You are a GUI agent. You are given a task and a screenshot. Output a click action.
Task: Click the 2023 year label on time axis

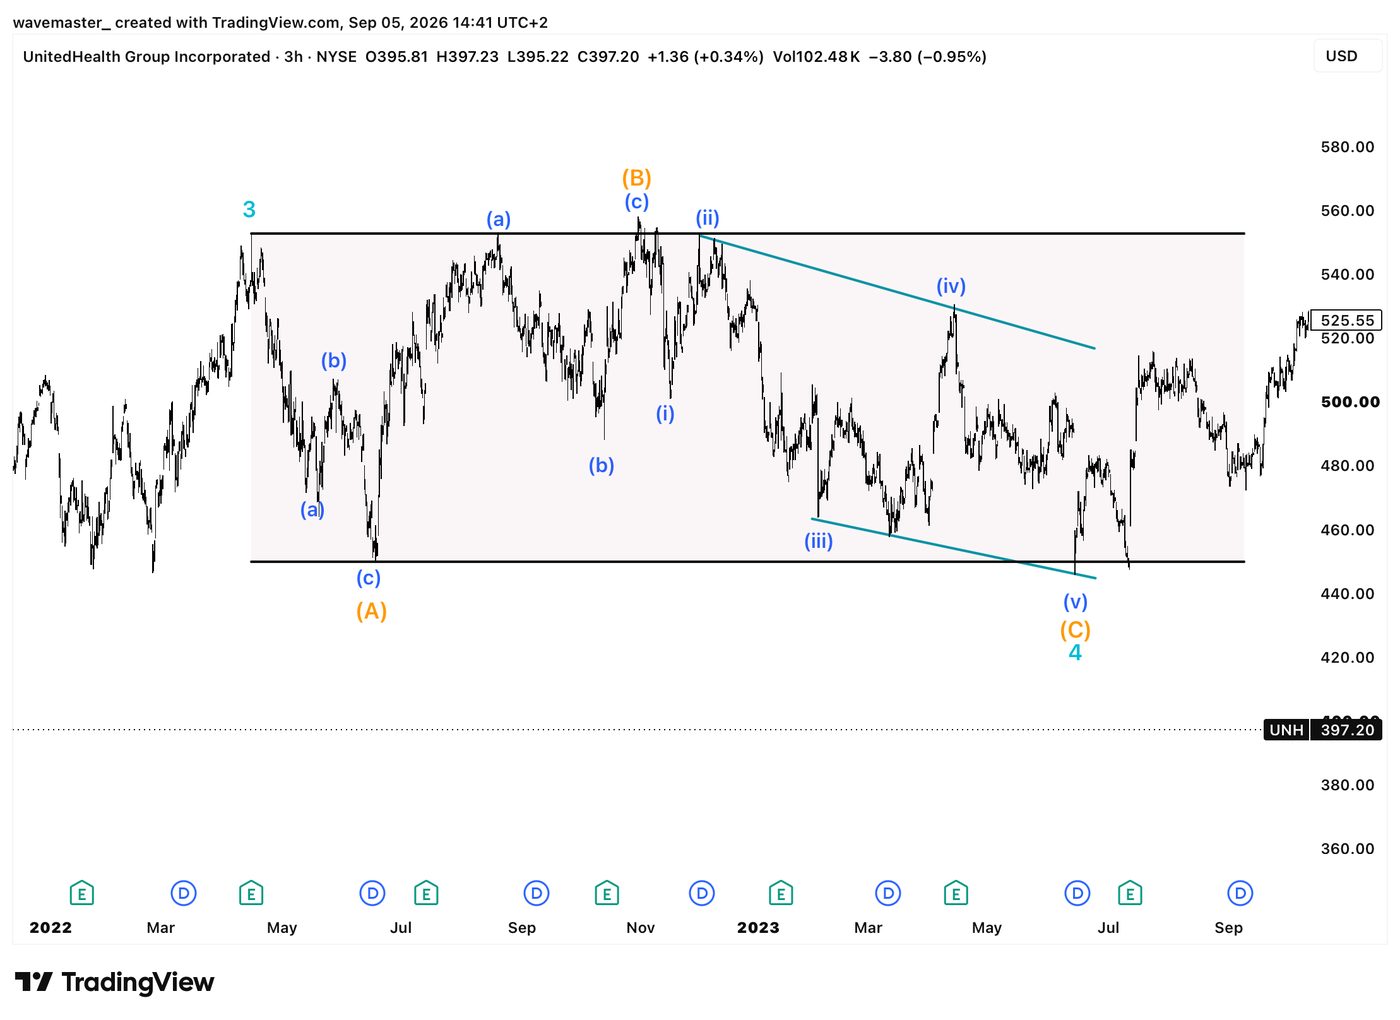pos(758,928)
